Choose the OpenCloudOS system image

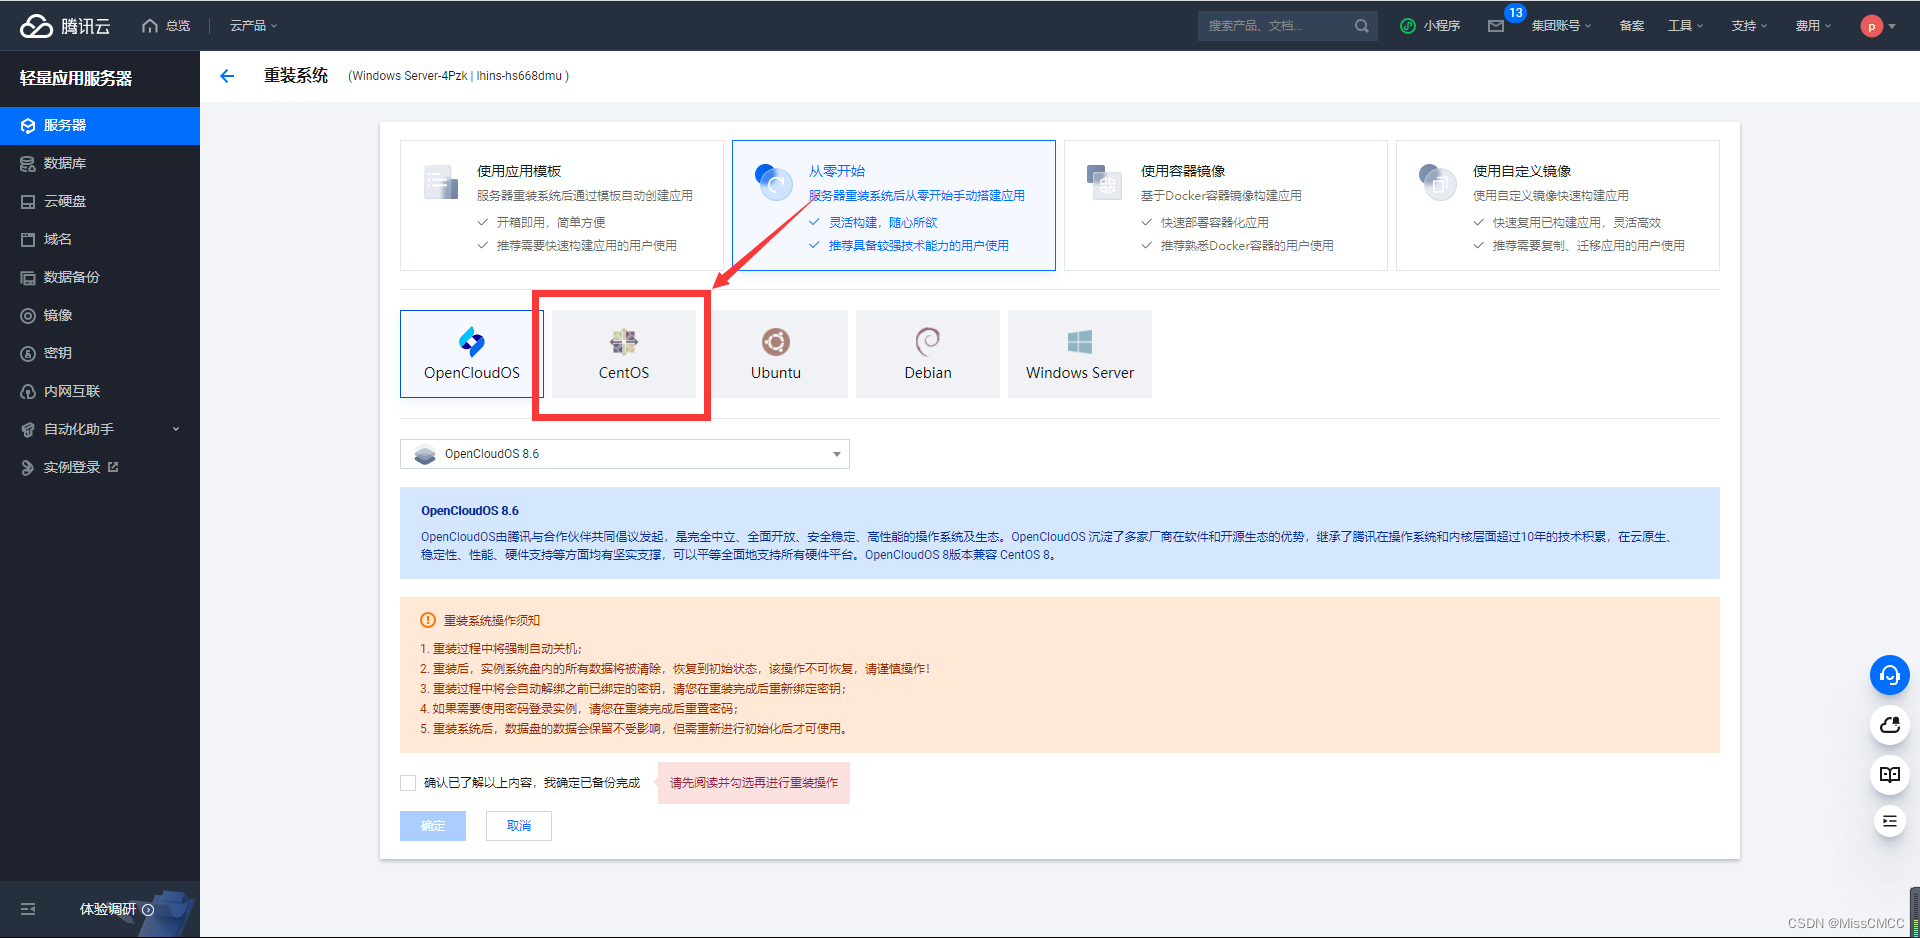point(472,354)
